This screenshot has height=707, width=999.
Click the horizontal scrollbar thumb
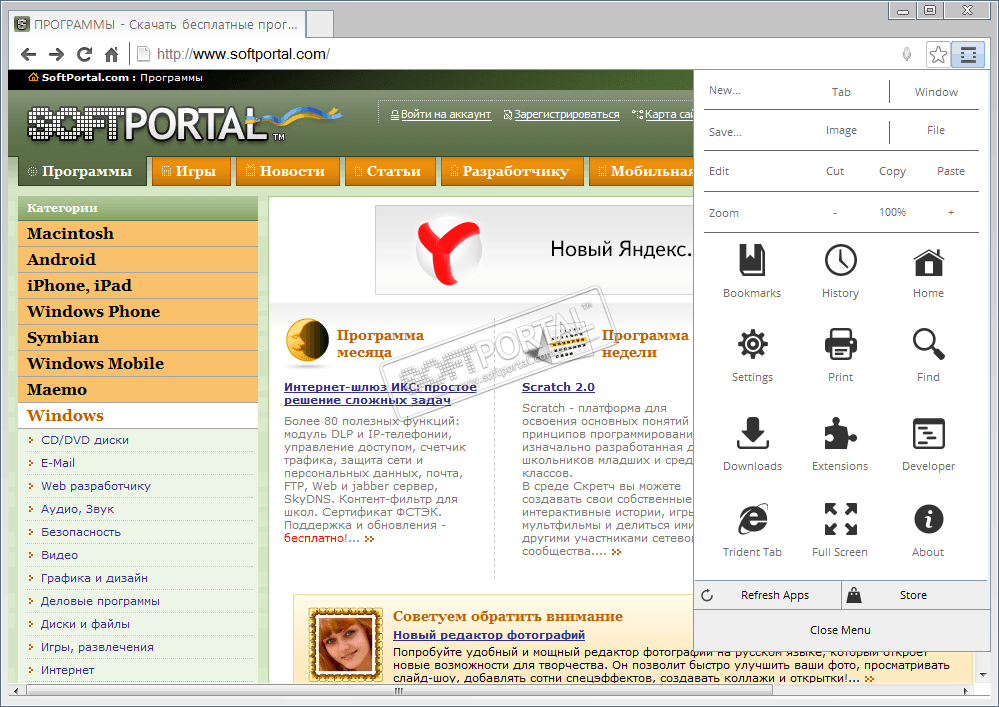(x=399, y=690)
